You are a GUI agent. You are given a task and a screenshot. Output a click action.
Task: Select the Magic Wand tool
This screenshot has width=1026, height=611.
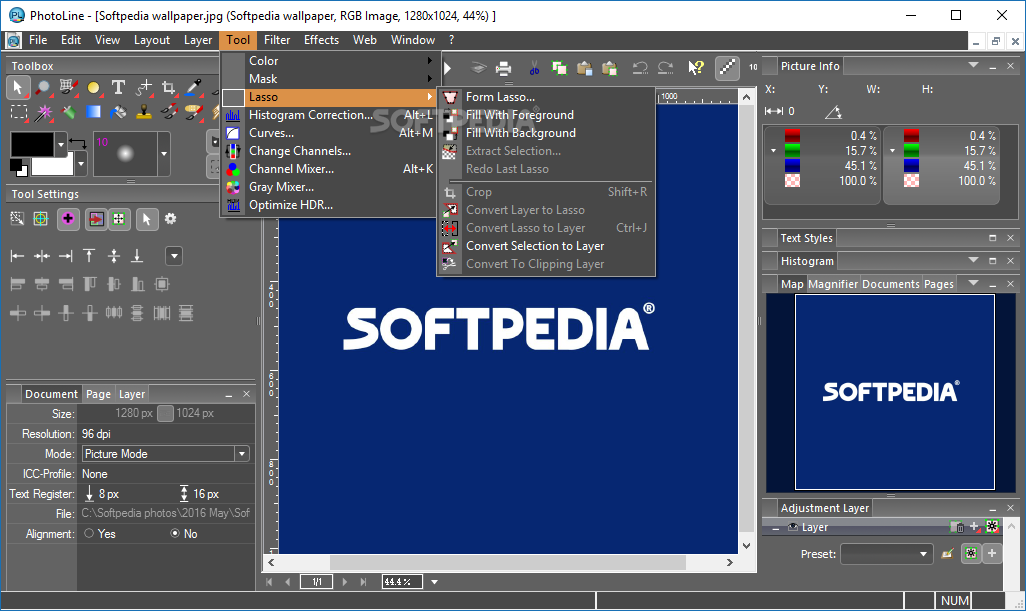(43, 113)
